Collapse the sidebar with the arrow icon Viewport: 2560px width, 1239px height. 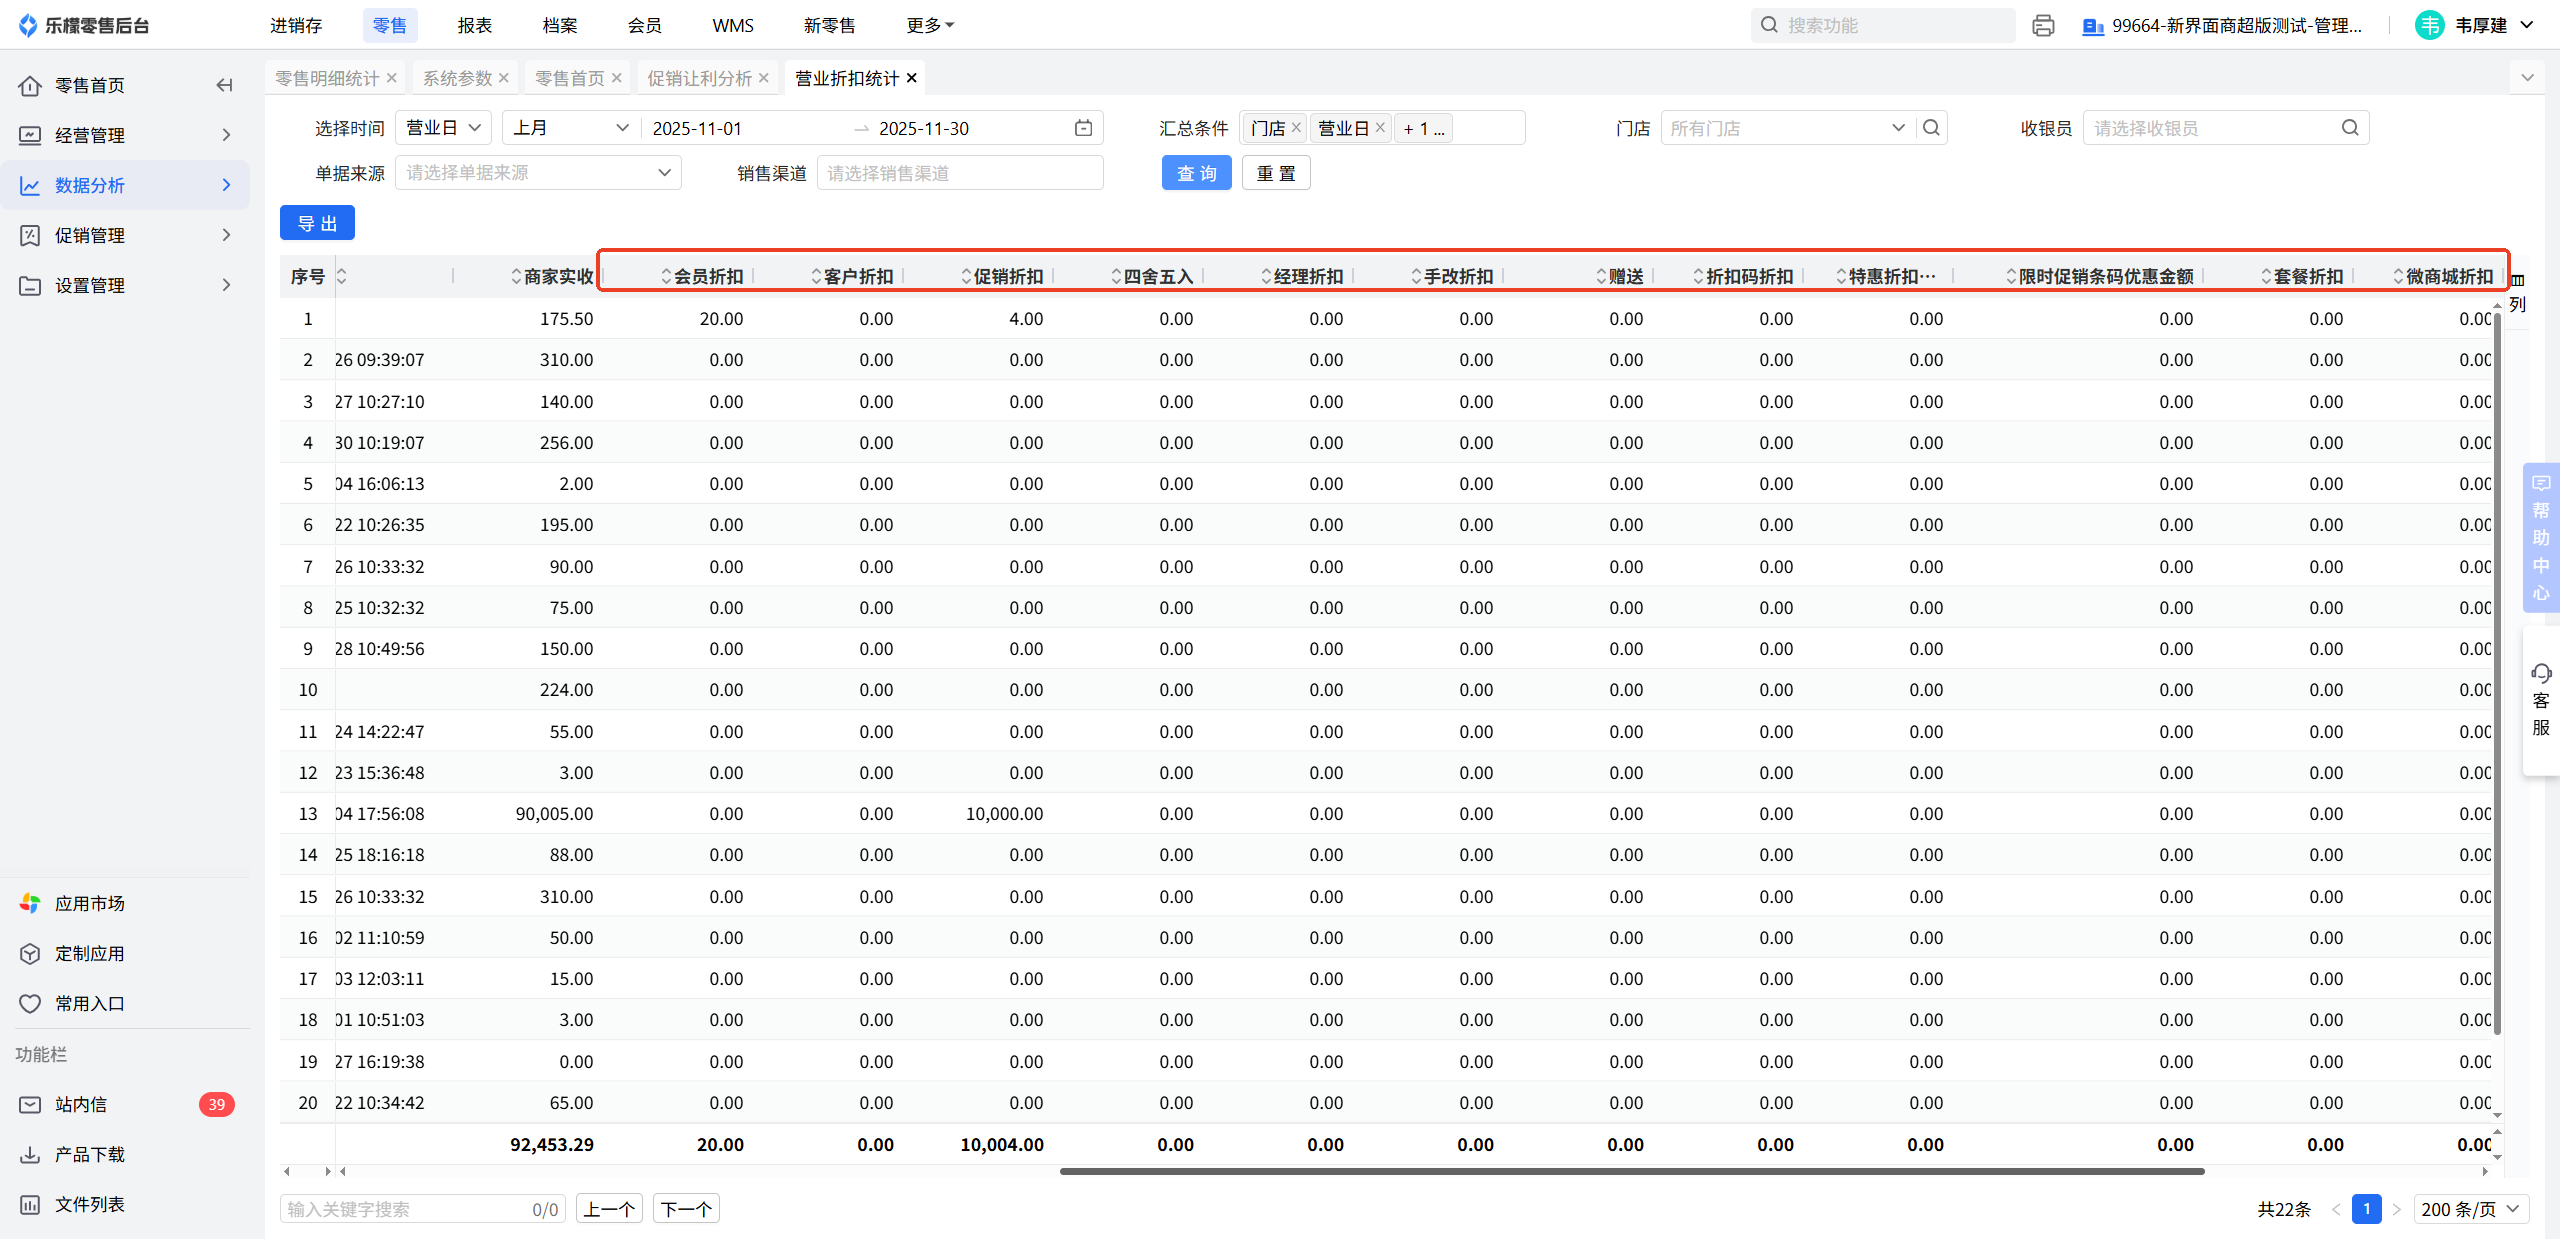(x=225, y=85)
